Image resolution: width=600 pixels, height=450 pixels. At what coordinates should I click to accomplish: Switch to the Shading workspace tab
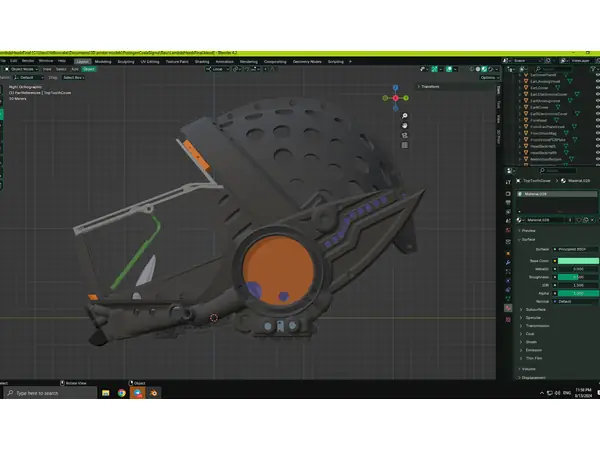pyautogui.click(x=202, y=62)
